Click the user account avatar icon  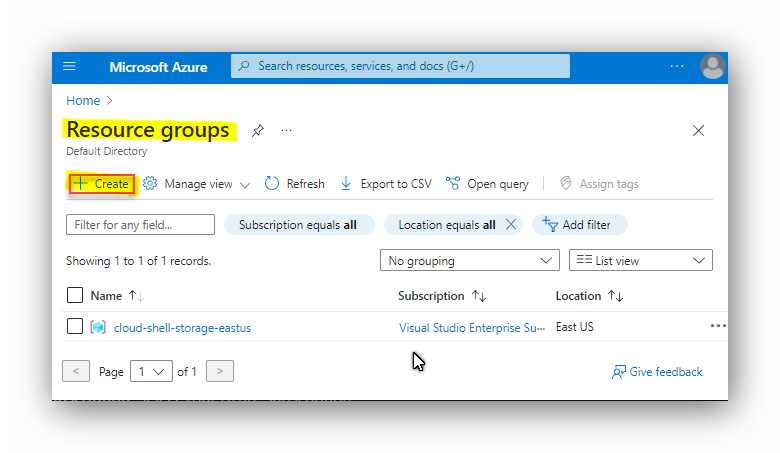point(712,67)
